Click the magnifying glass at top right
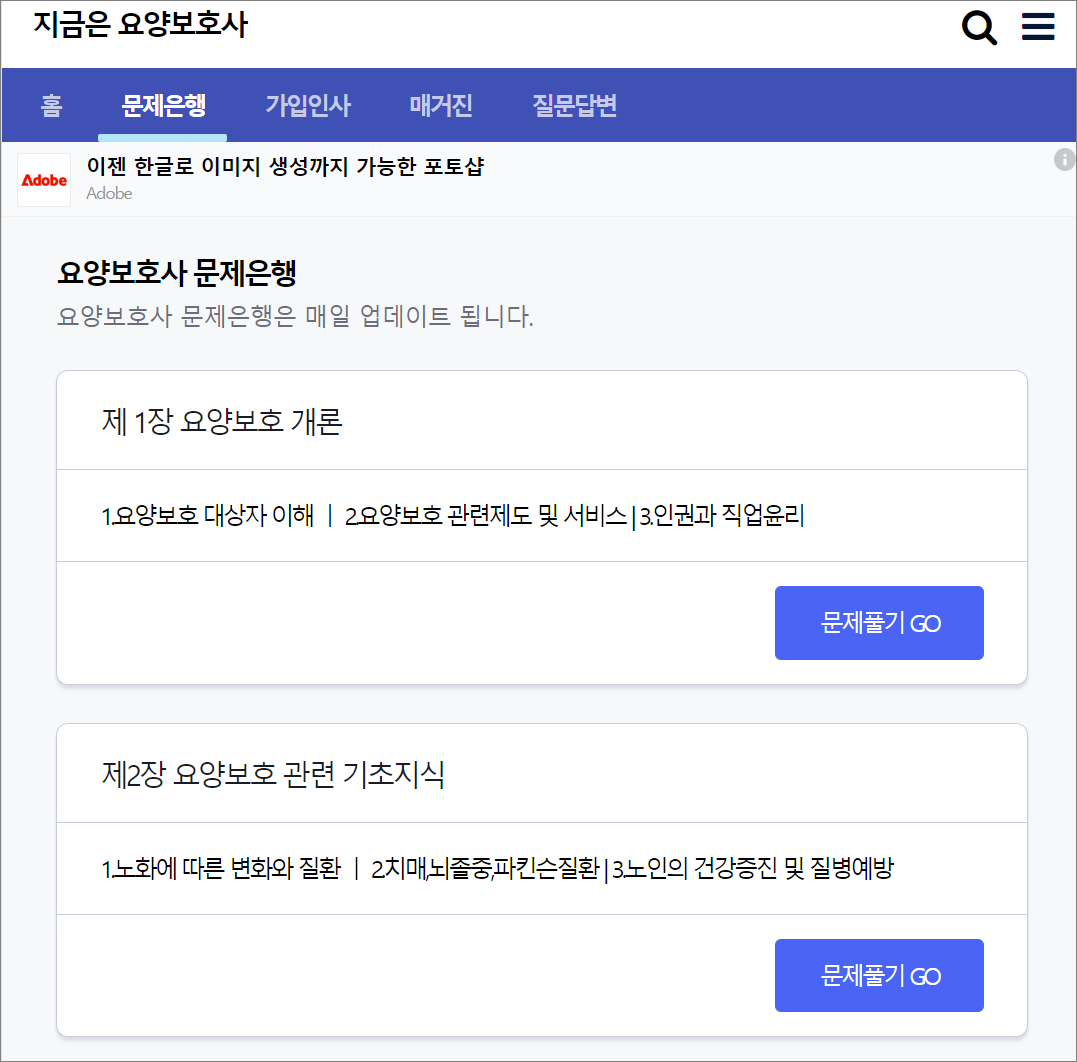Screen dimensions: 1077x1062 click(x=979, y=27)
